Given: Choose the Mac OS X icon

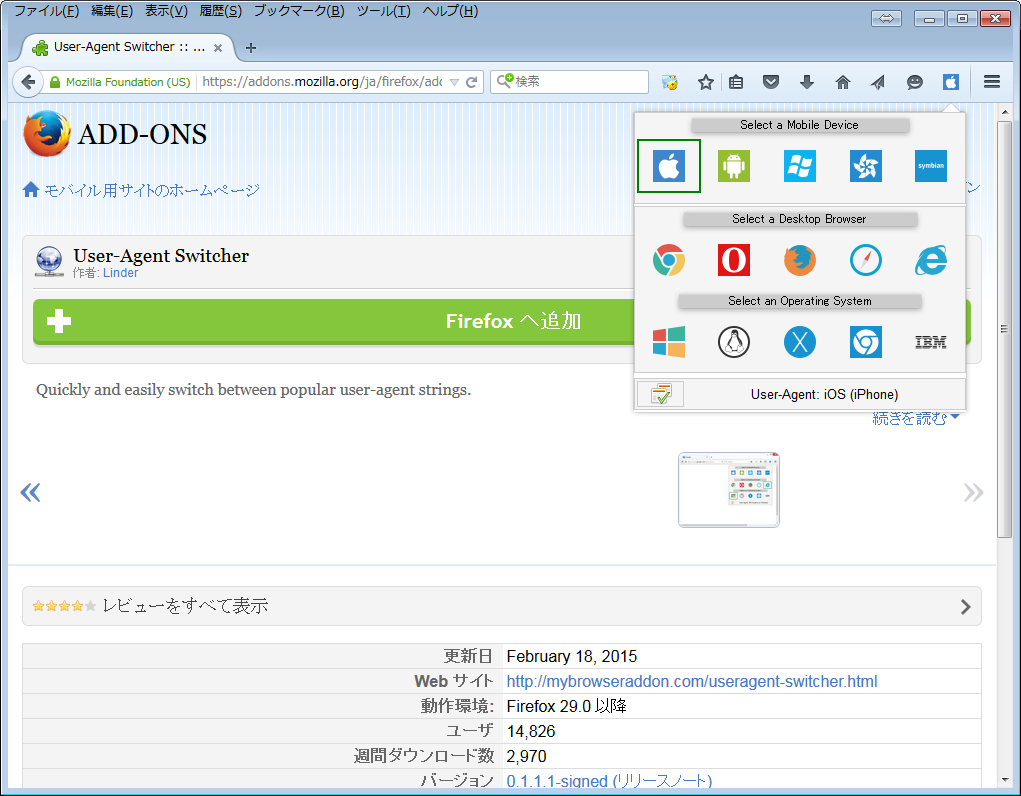Looking at the screenshot, I should [x=800, y=342].
